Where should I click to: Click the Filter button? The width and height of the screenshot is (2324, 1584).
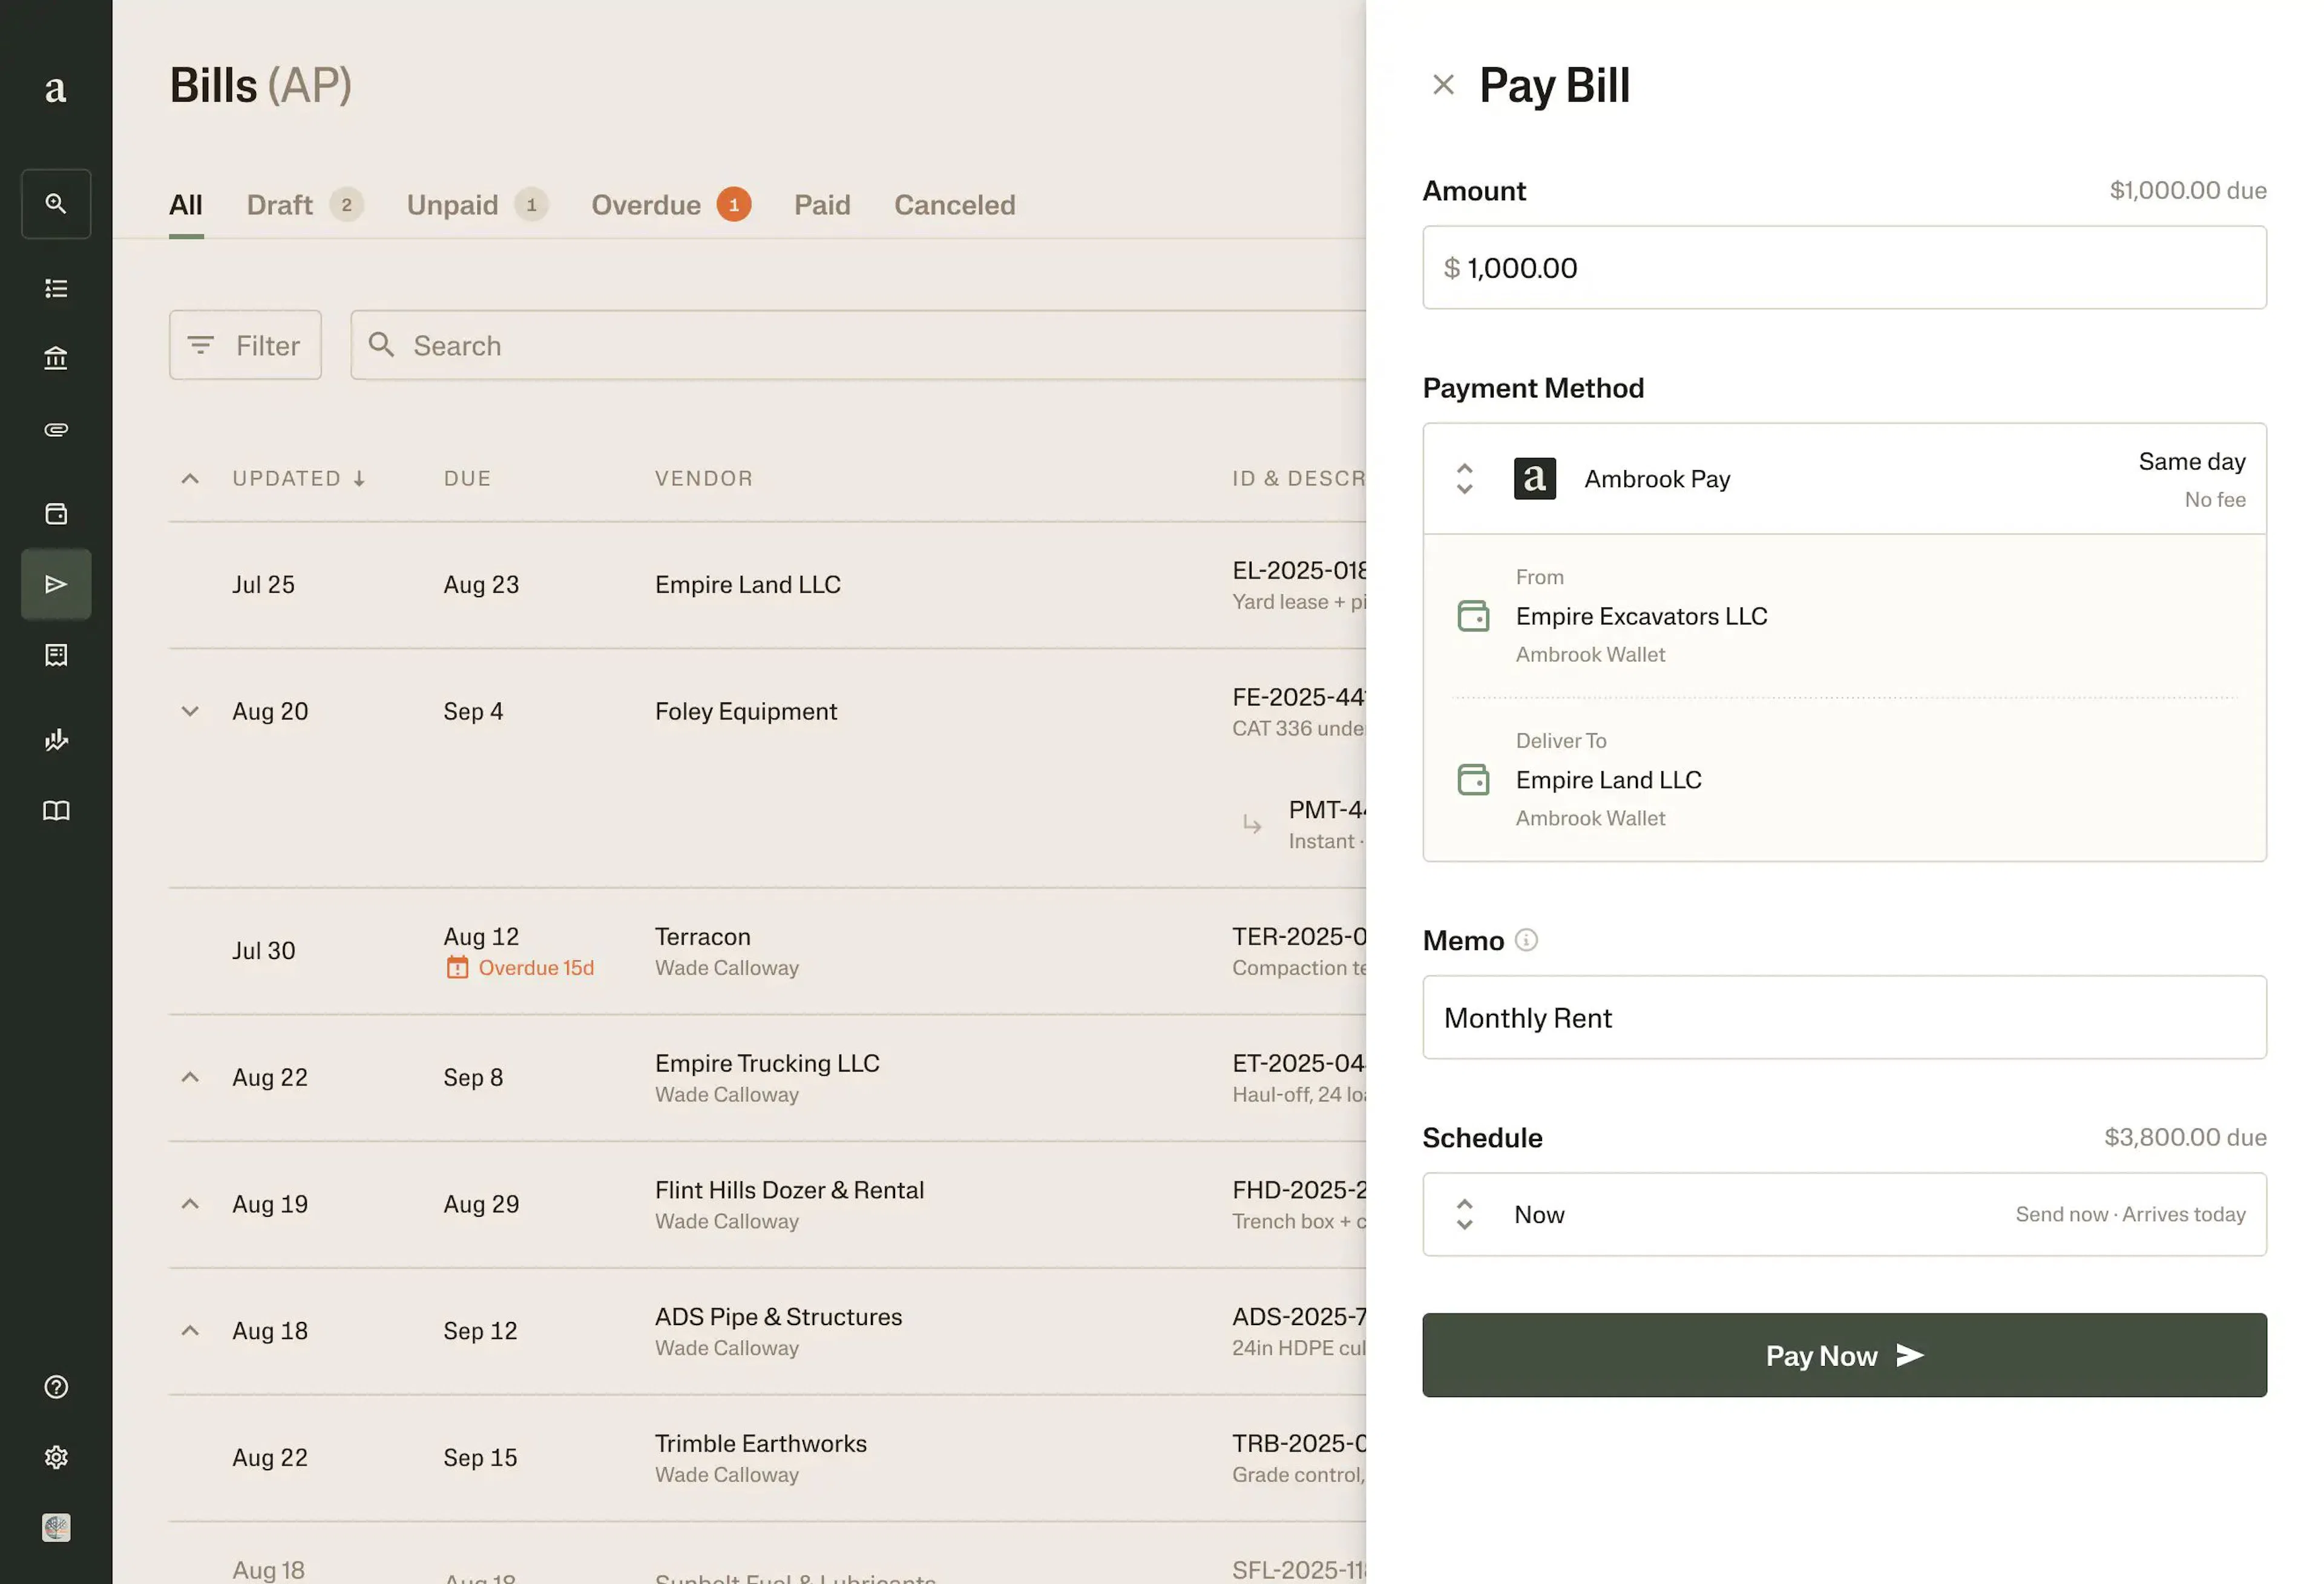(x=245, y=345)
